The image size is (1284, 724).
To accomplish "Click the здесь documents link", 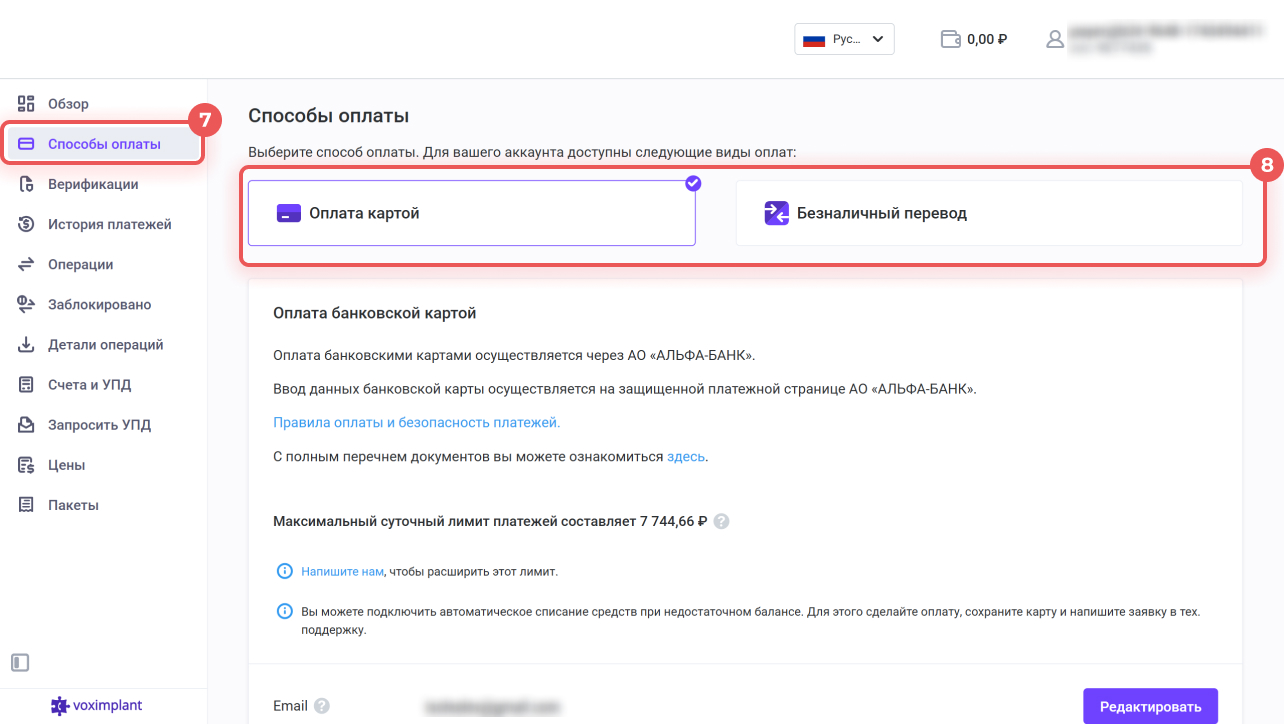I will pos(686,457).
